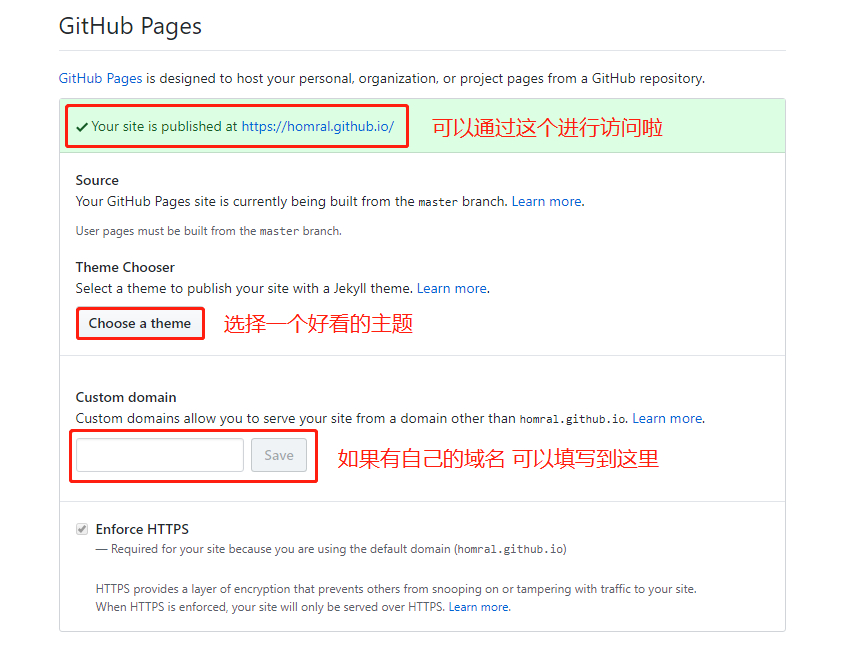The width and height of the screenshot is (844, 659).
Task: Click the homral.github.io code text in Custom domain description
Action: pyautogui.click(x=573, y=419)
